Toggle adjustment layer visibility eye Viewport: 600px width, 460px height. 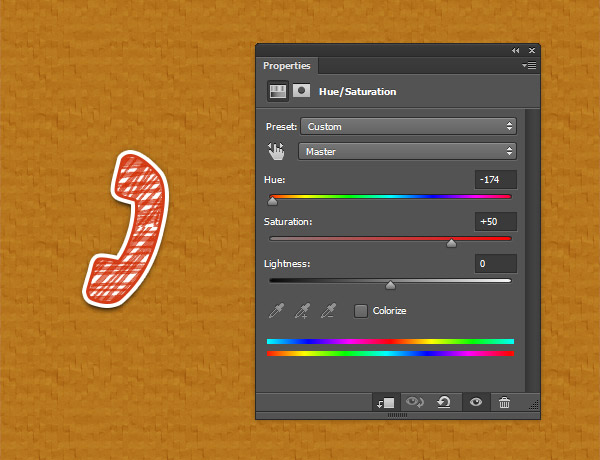pyautogui.click(x=476, y=402)
